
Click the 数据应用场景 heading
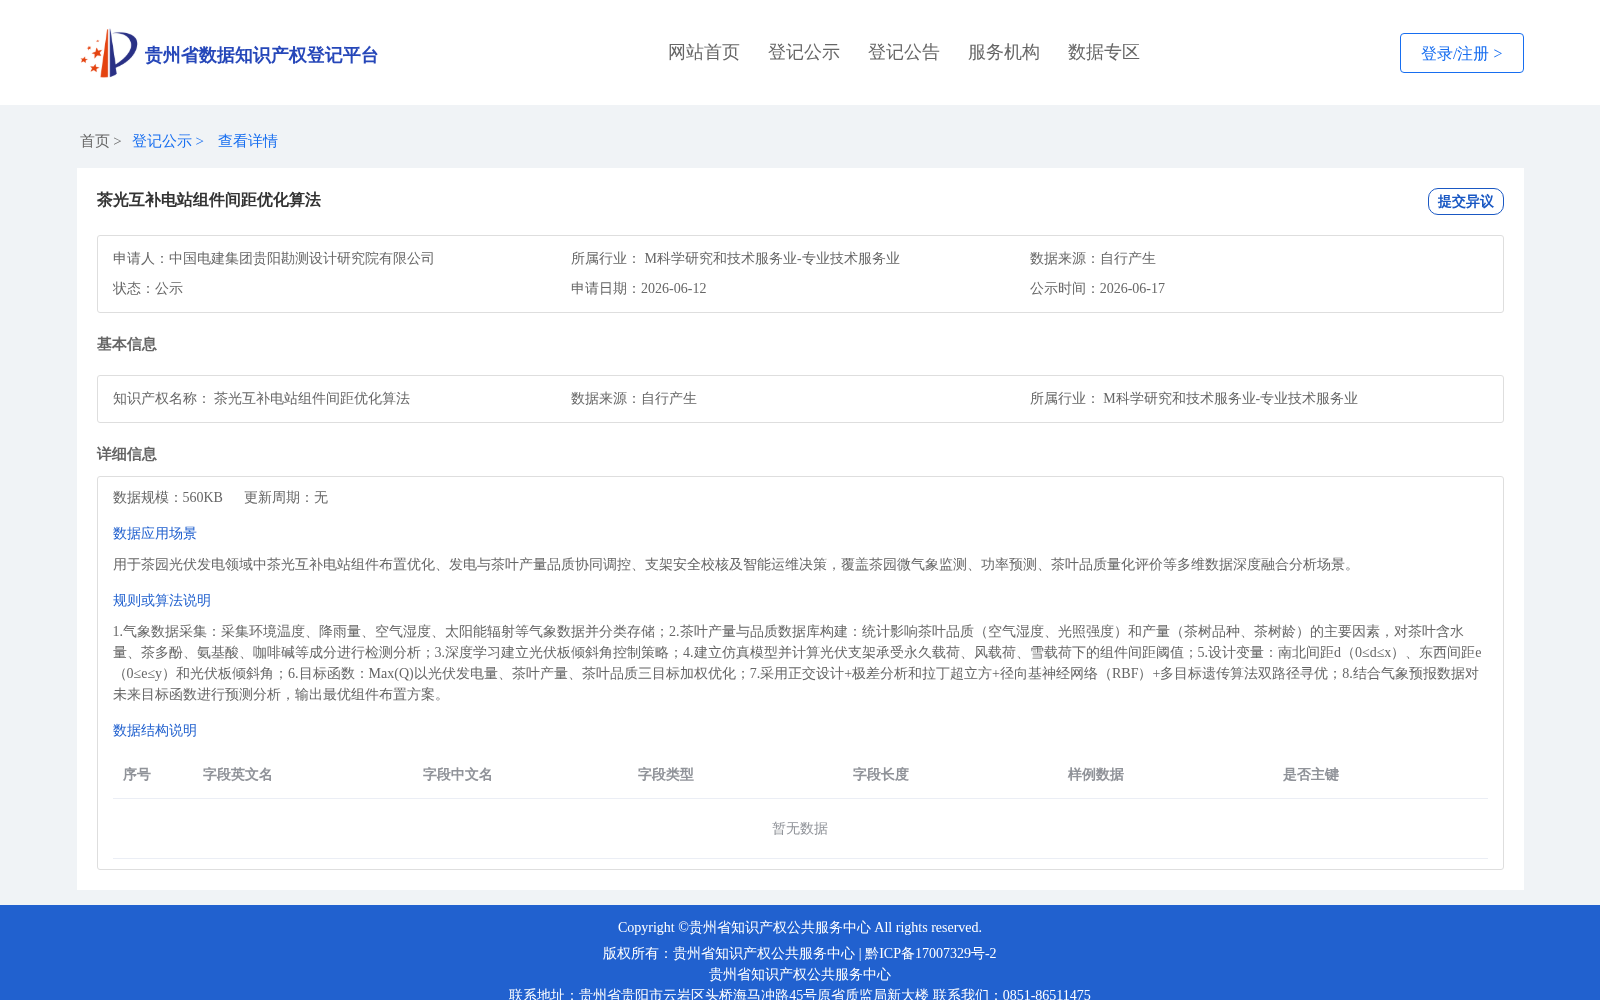[155, 533]
